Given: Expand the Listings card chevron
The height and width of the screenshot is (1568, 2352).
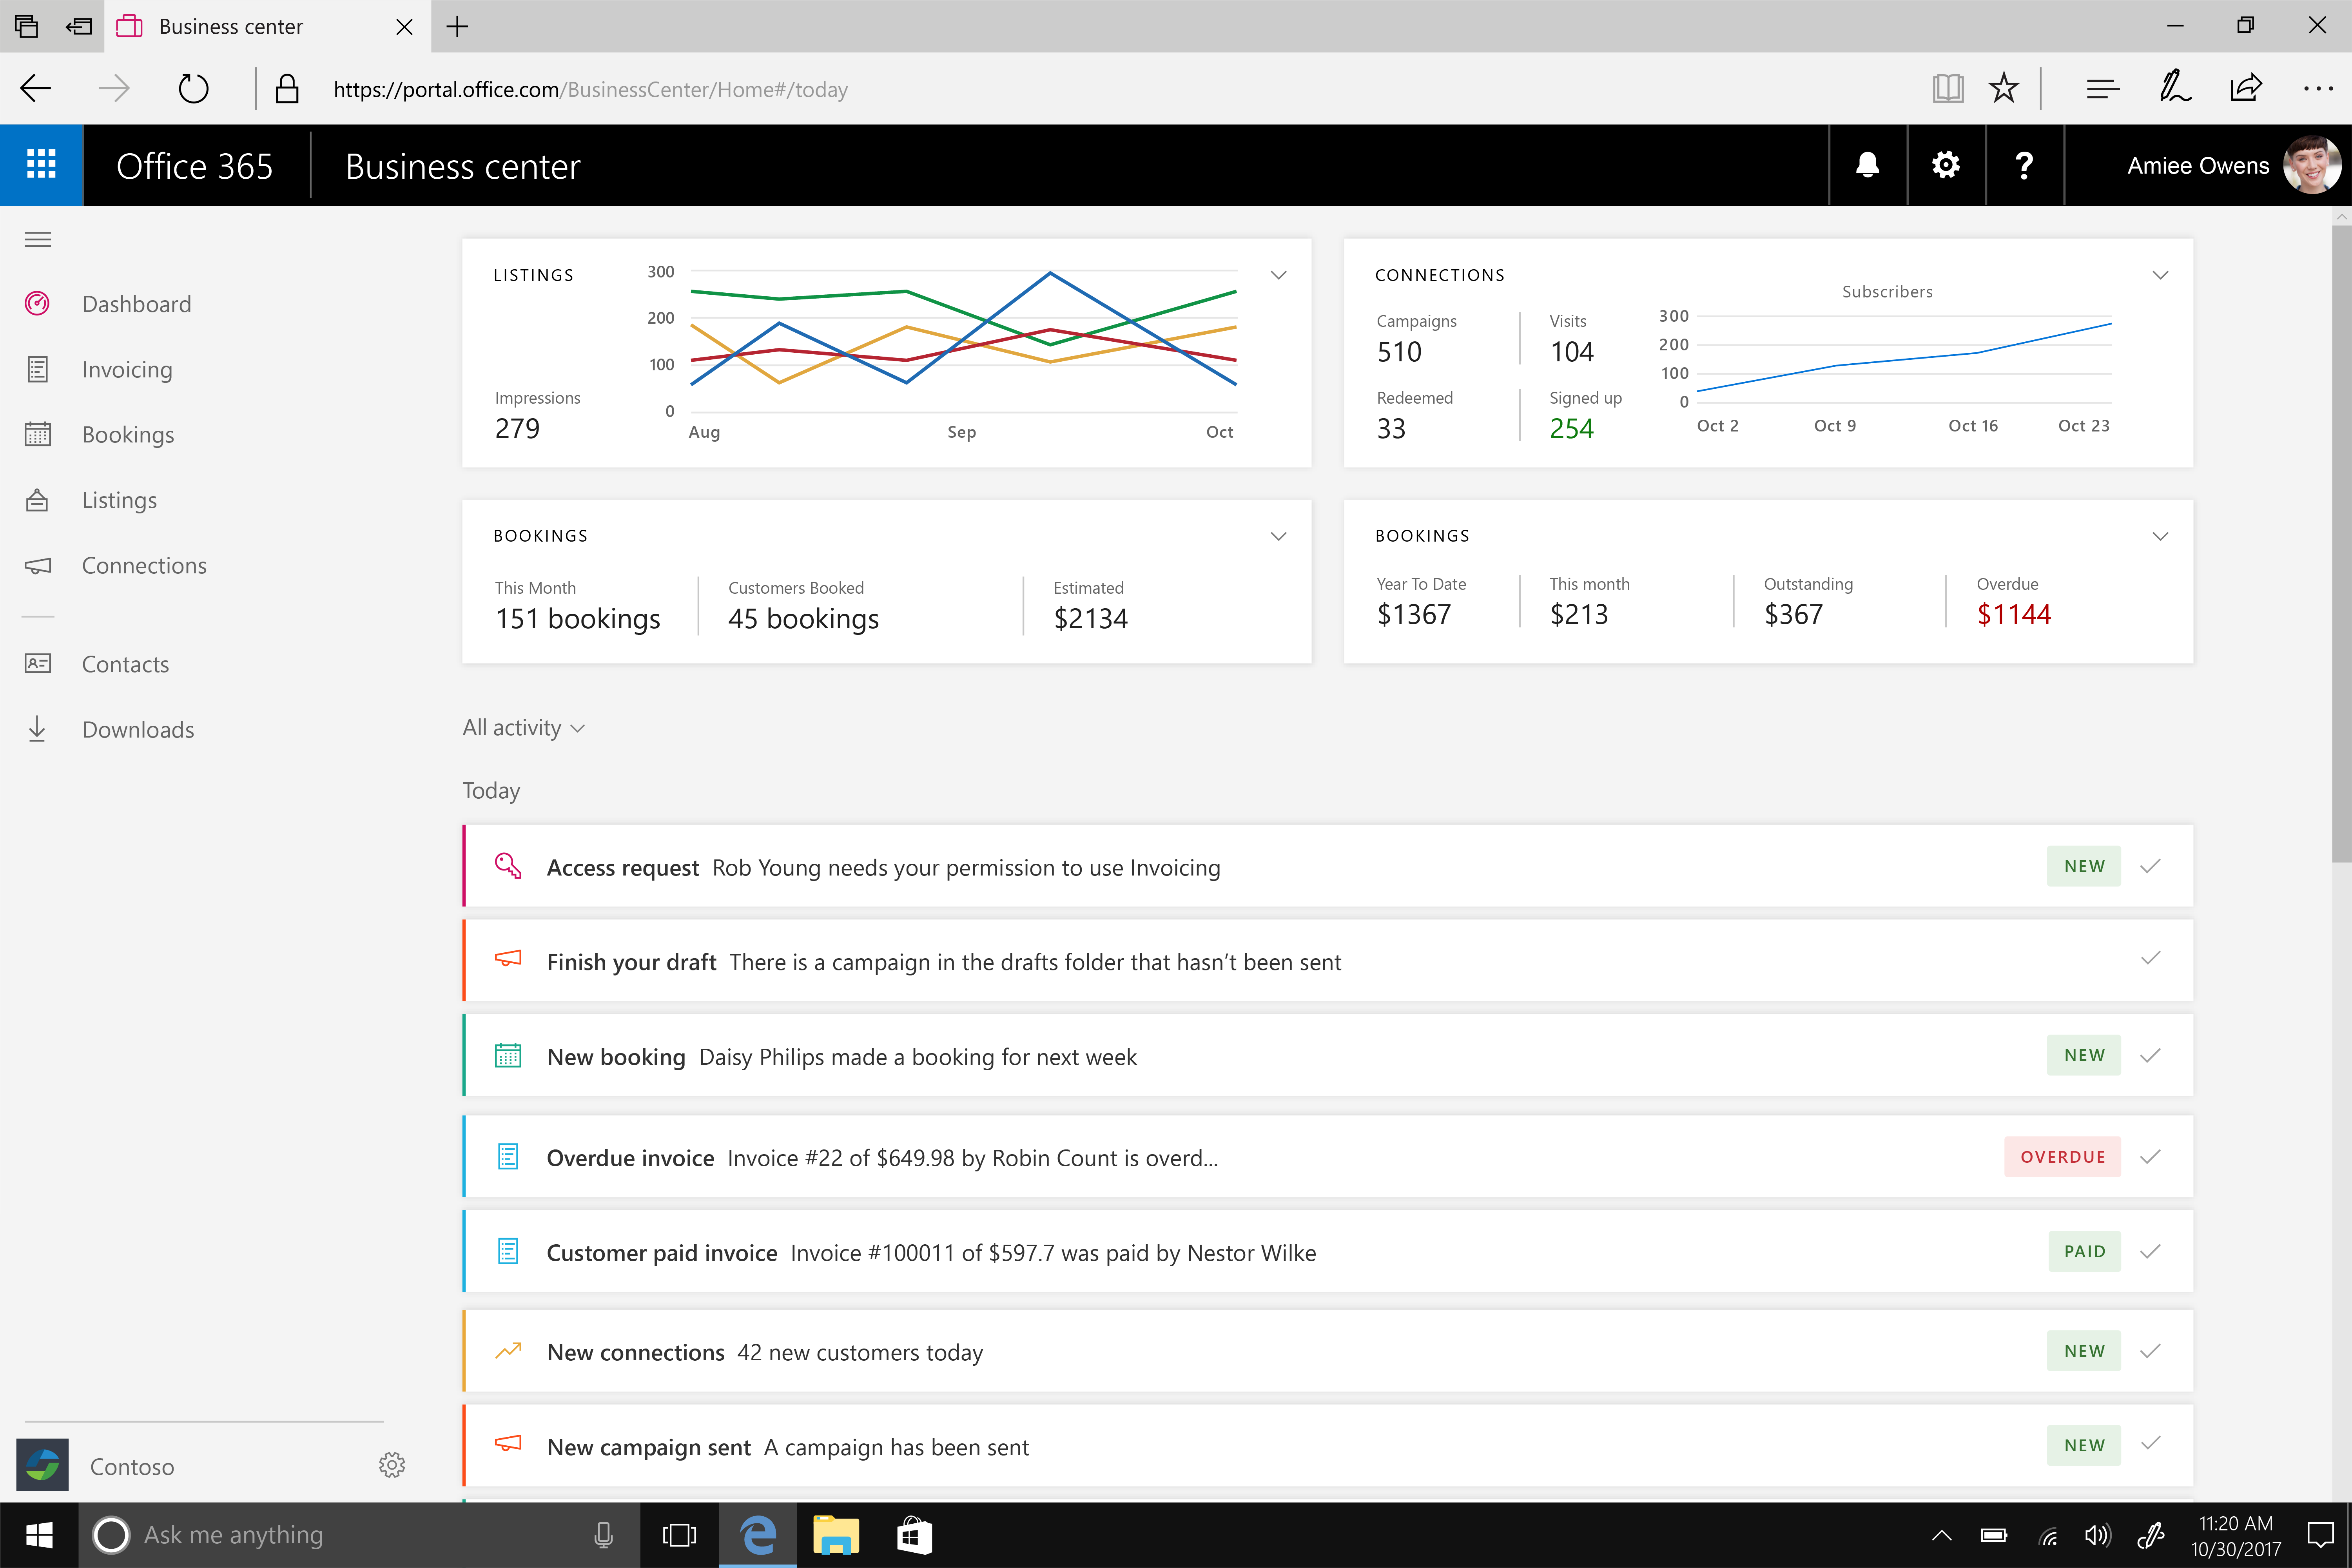Looking at the screenshot, I should [1278, 275].
